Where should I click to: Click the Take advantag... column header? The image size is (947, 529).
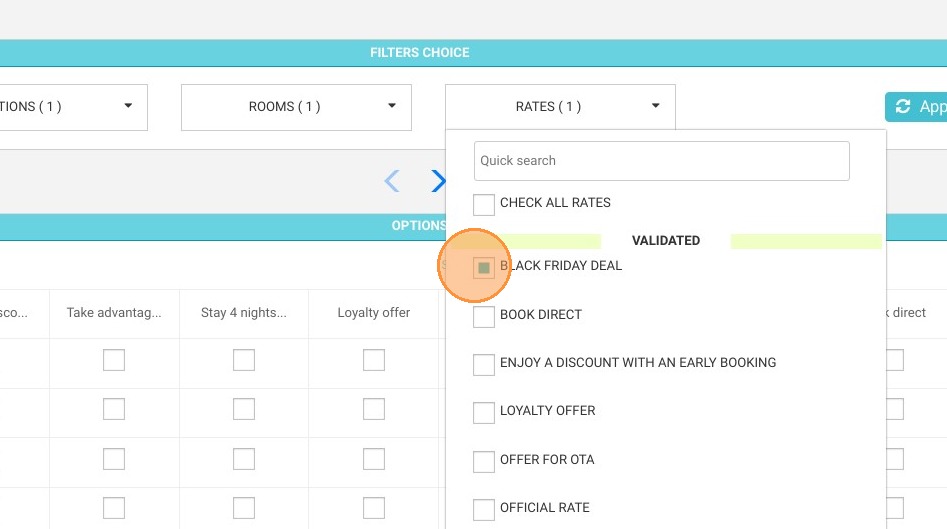[114, 313]
